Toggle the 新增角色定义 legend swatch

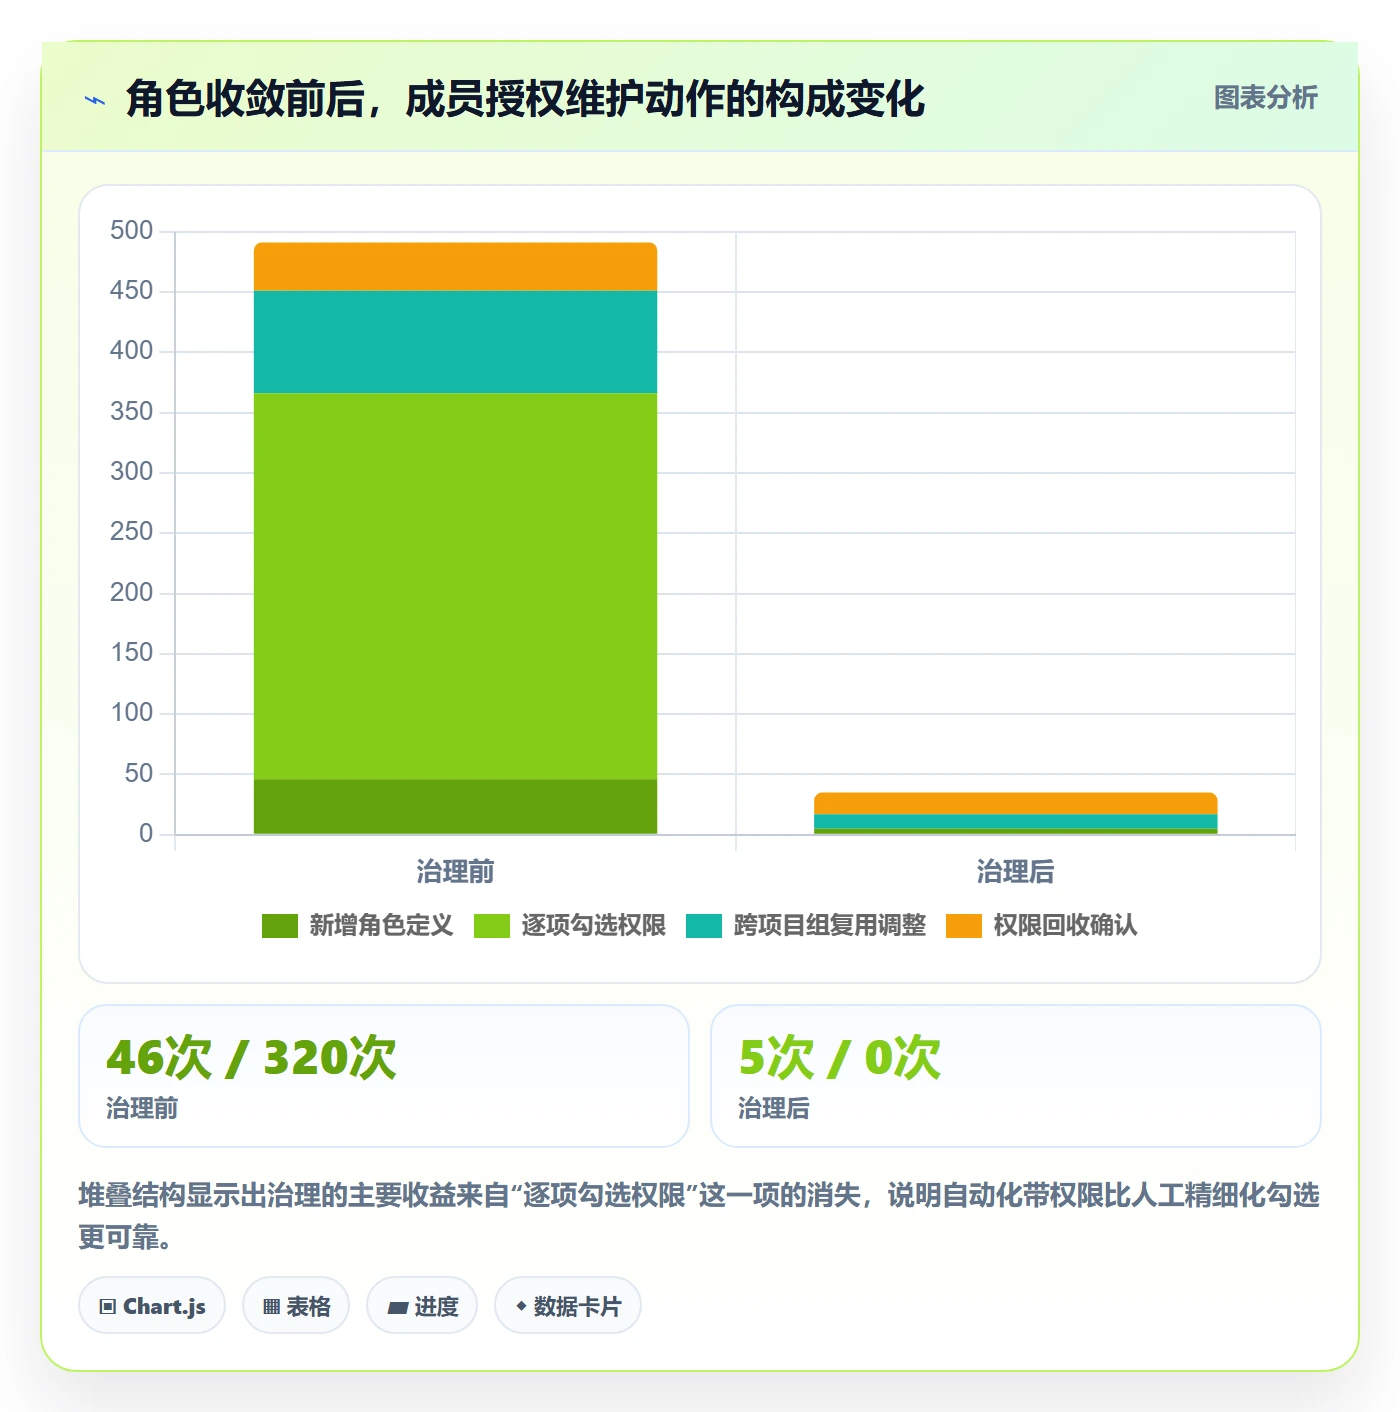click(280, 926)
